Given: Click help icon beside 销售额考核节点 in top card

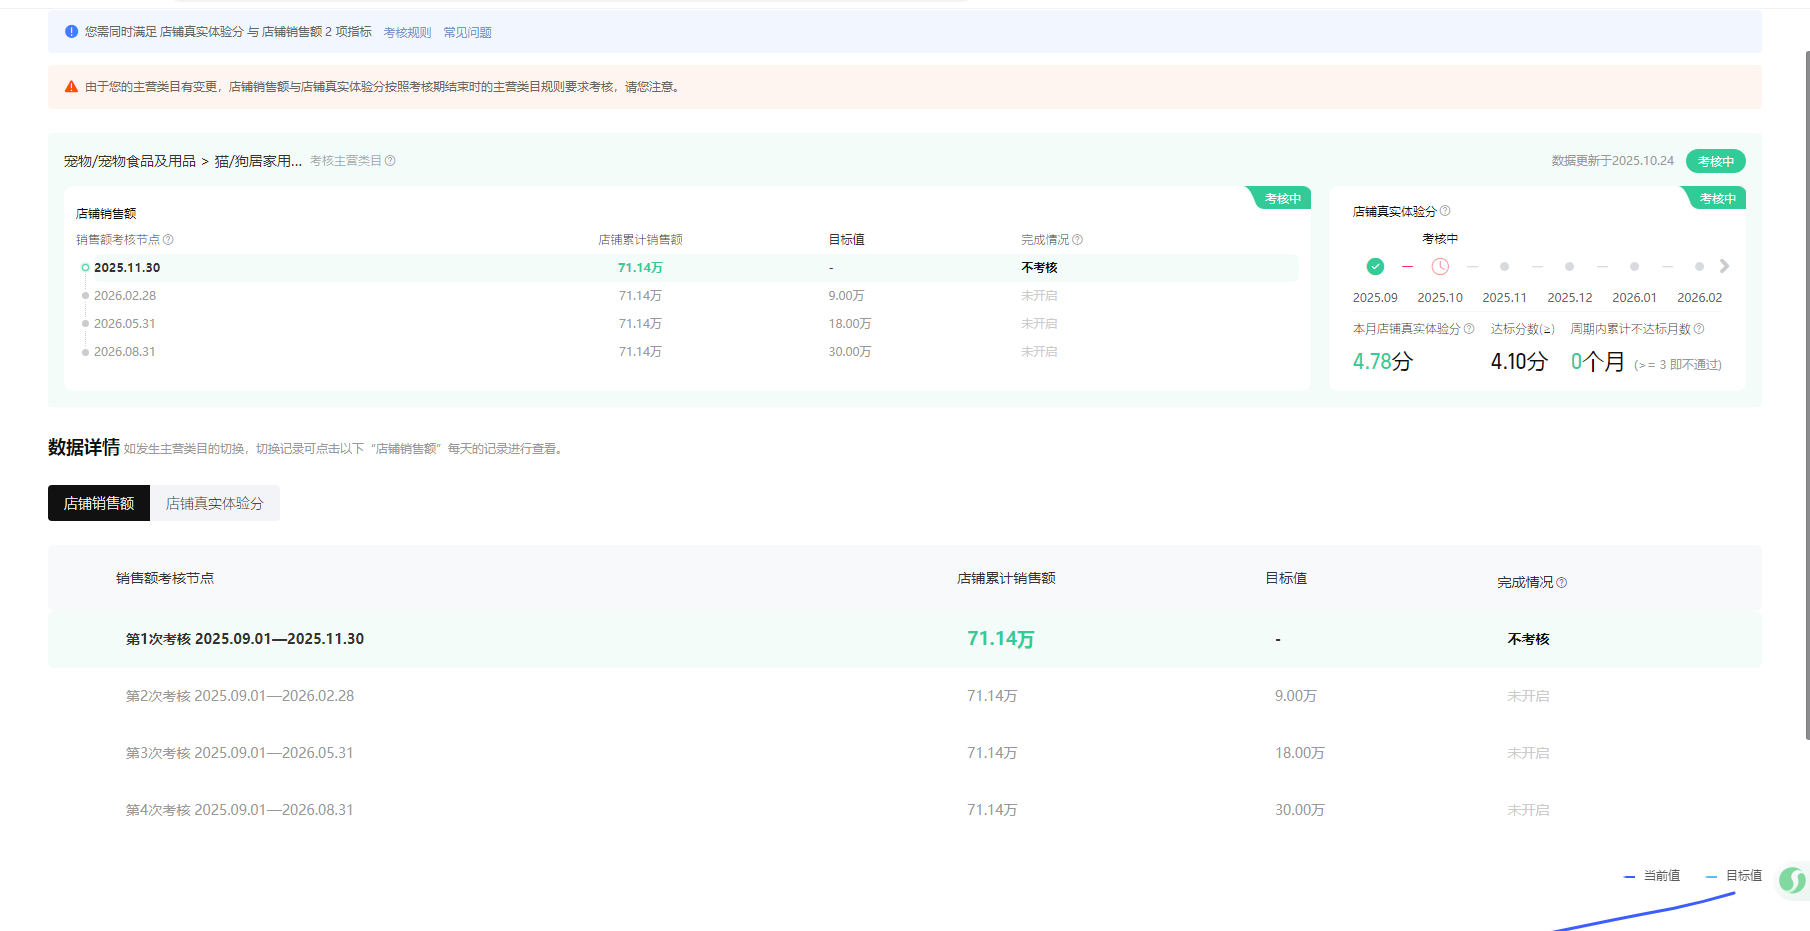Looking at the screenshot, I should [x=168, y=240].
